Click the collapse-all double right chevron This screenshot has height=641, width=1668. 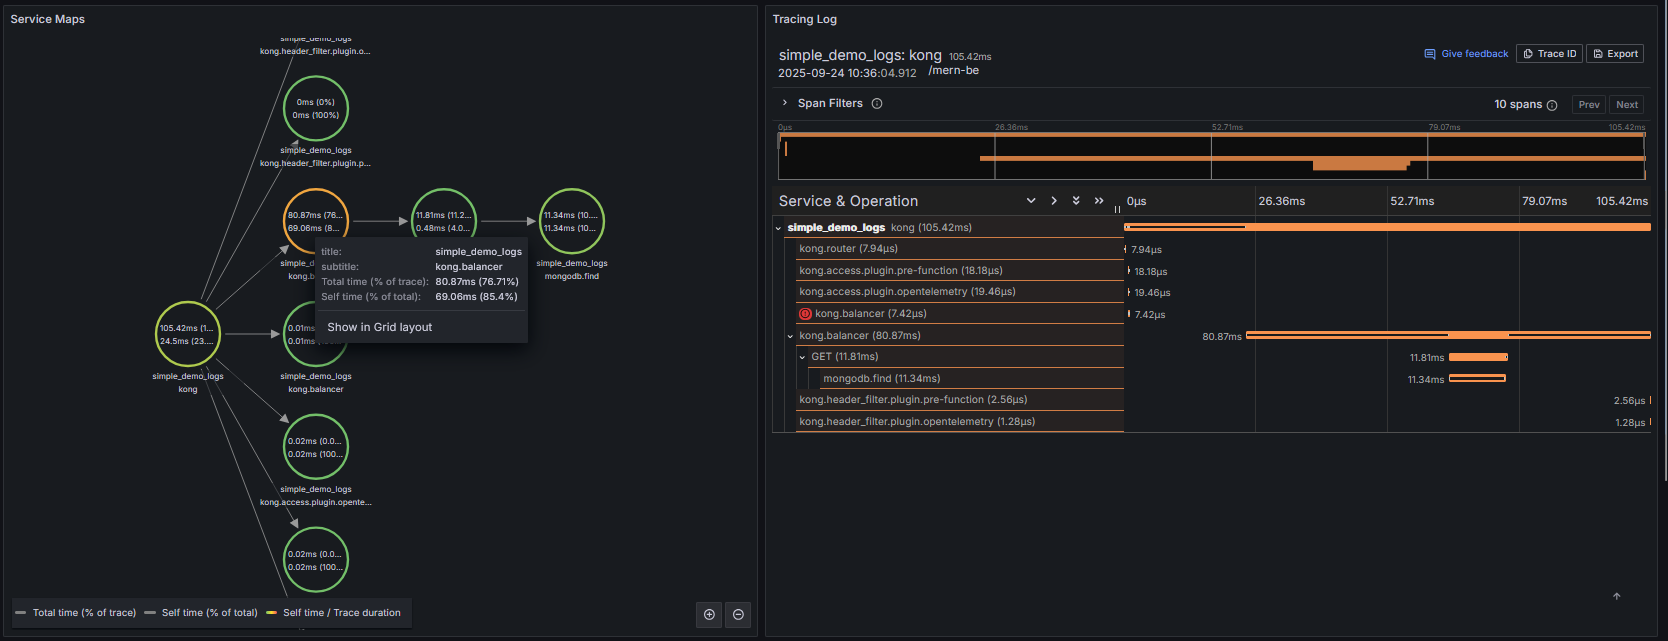click(x=1099, y=201)
